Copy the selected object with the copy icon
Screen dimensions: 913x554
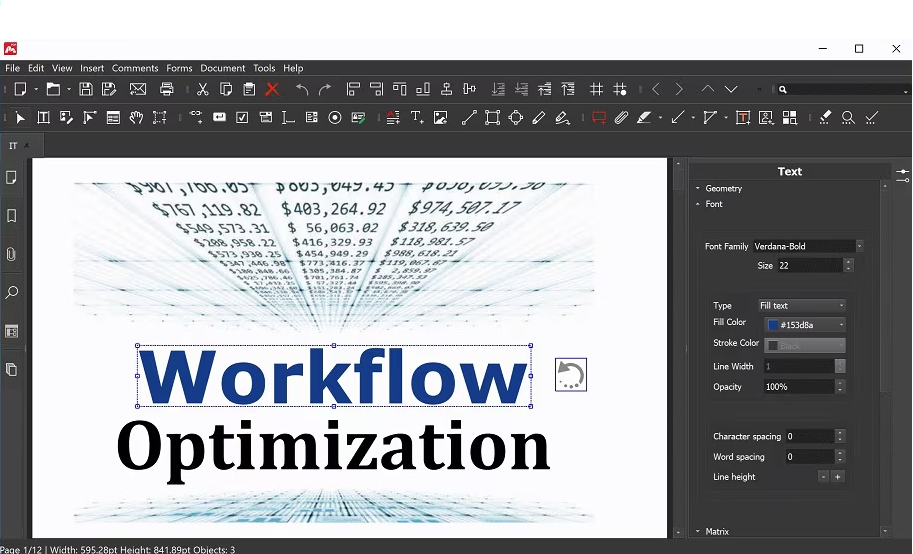(x=226, y=89)
